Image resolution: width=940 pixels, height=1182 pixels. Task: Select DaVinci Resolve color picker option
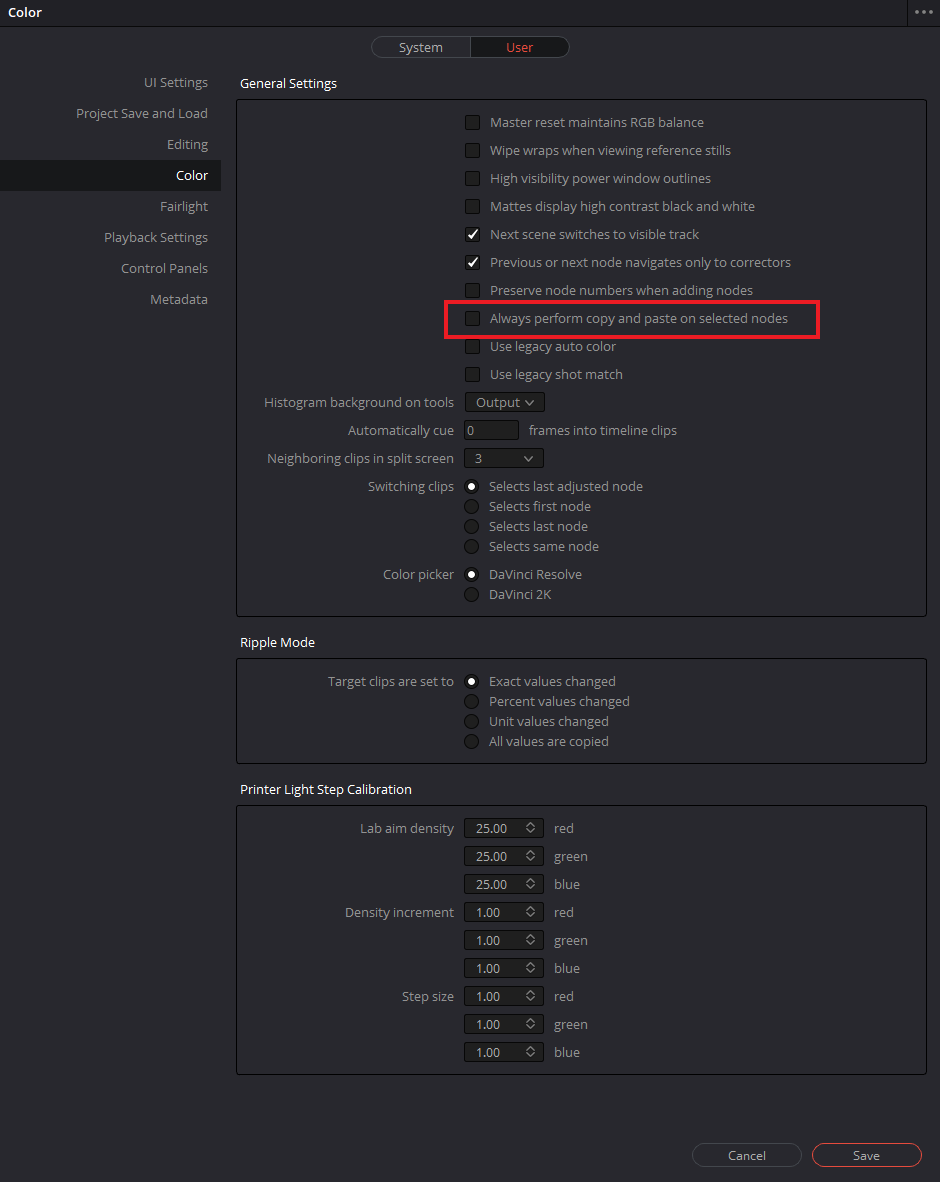tap(472, 574)
